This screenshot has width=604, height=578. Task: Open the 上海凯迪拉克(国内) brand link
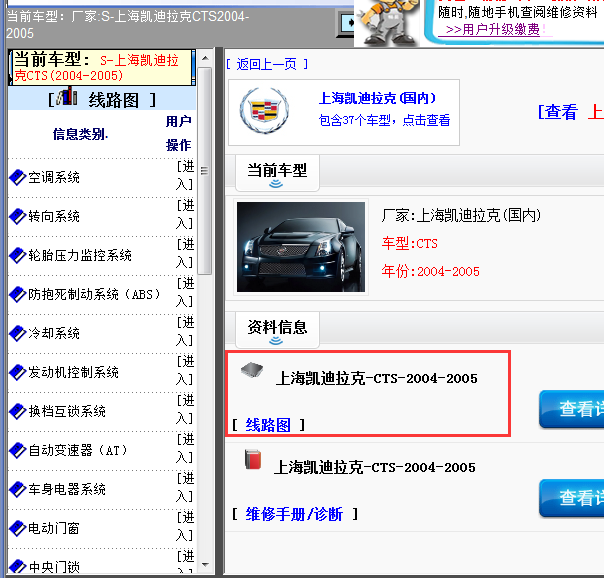[x=377, y=98]
